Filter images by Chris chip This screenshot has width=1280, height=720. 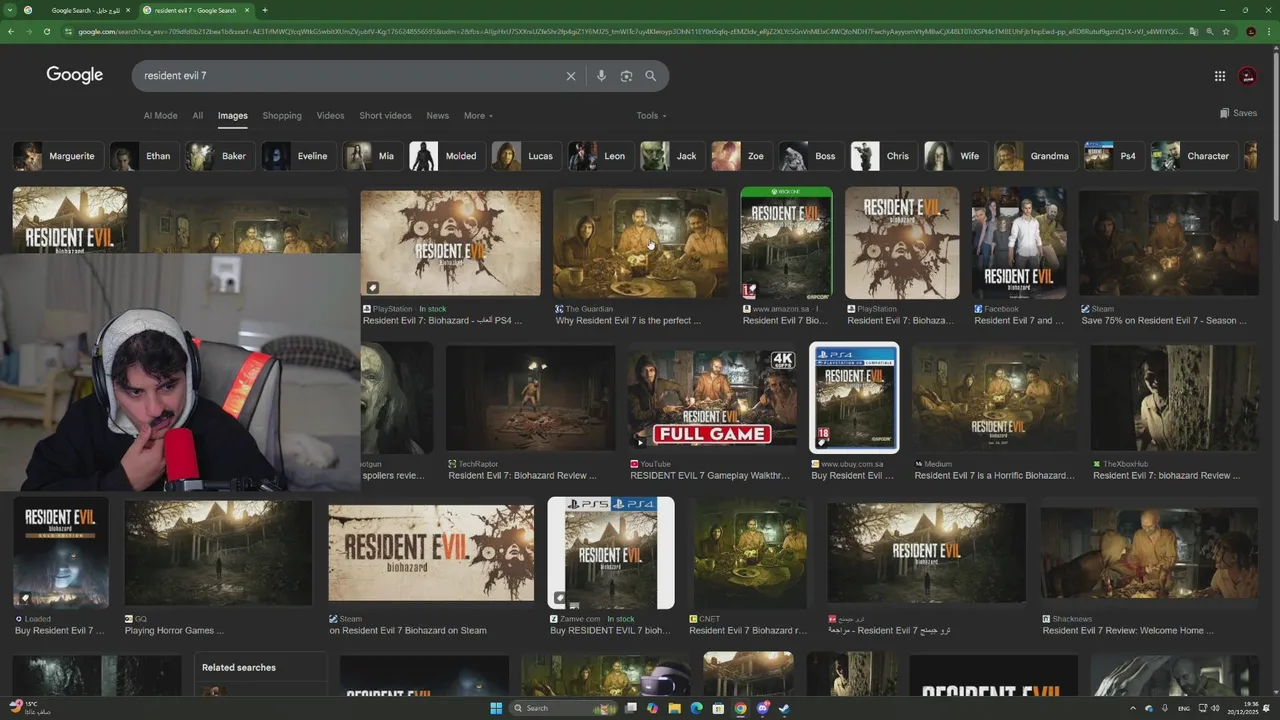tap(883, 156)
